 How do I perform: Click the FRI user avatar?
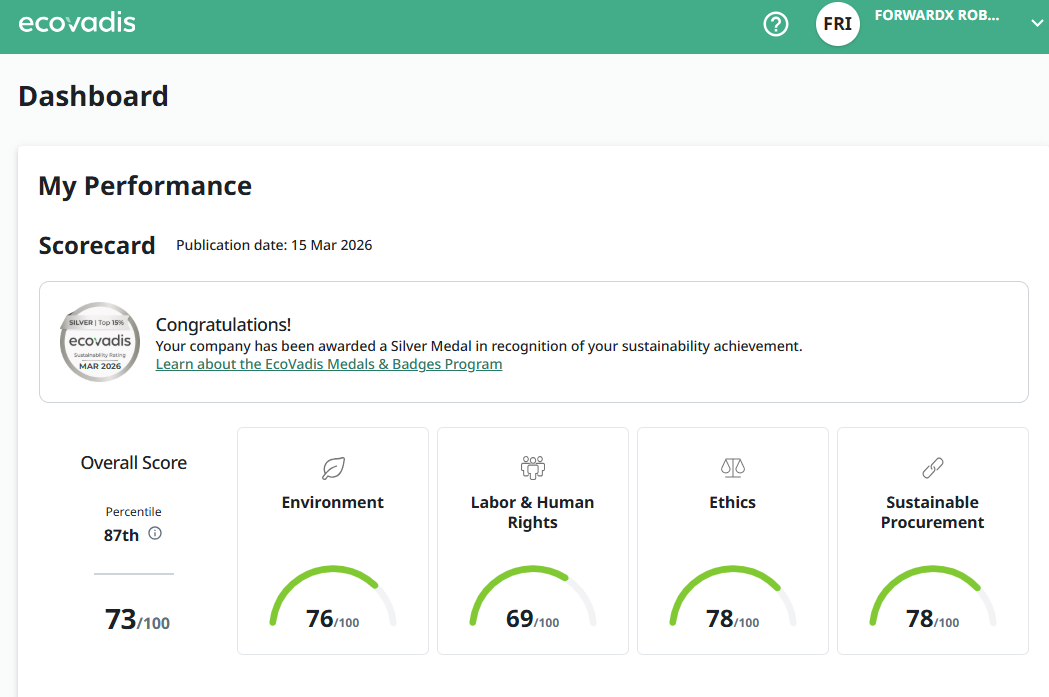(837, 24)
